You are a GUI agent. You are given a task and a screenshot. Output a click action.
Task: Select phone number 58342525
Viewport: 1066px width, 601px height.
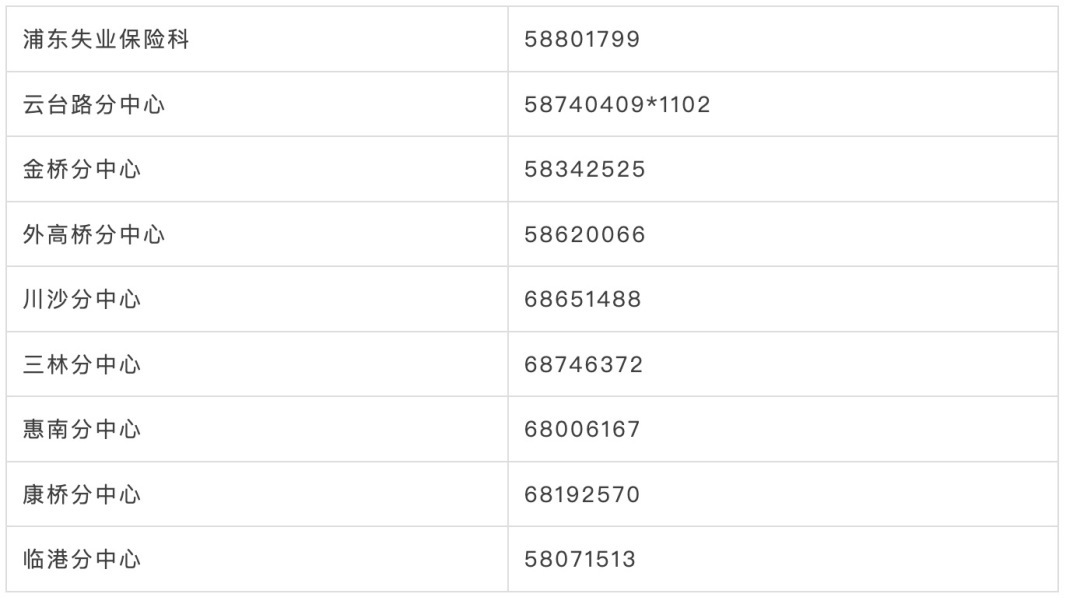click(x=585, y=169)
